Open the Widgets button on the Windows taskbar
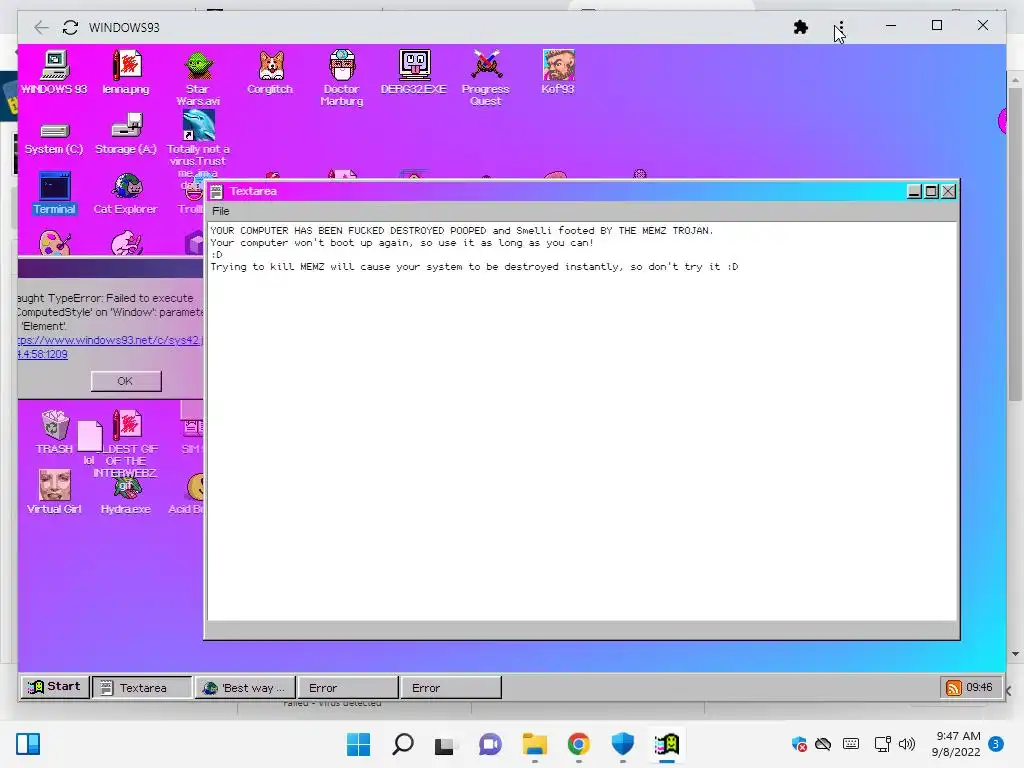 click(28, 744)
